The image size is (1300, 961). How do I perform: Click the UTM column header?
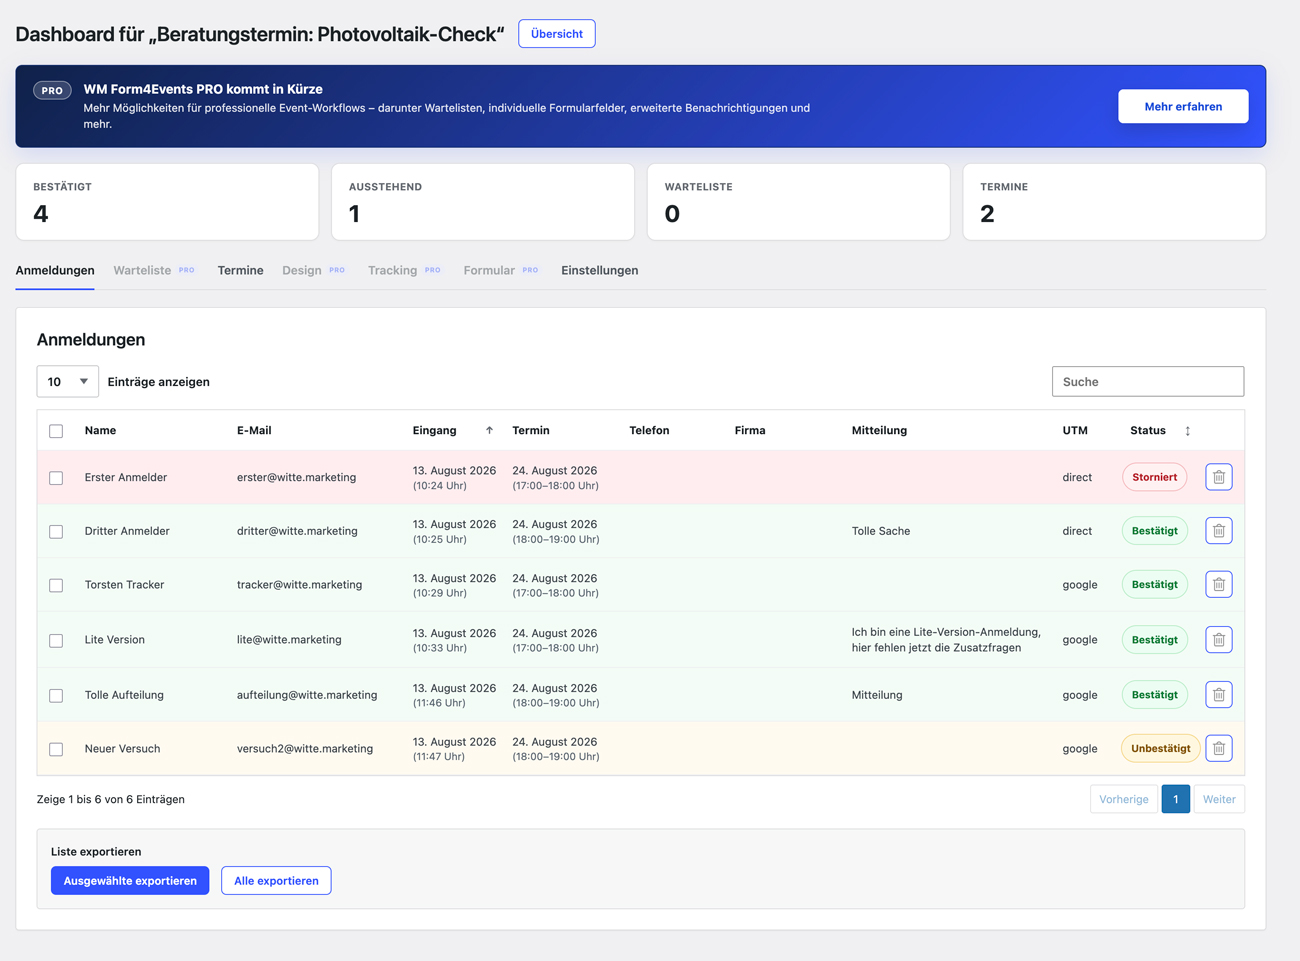click(x=1075, y=430)
